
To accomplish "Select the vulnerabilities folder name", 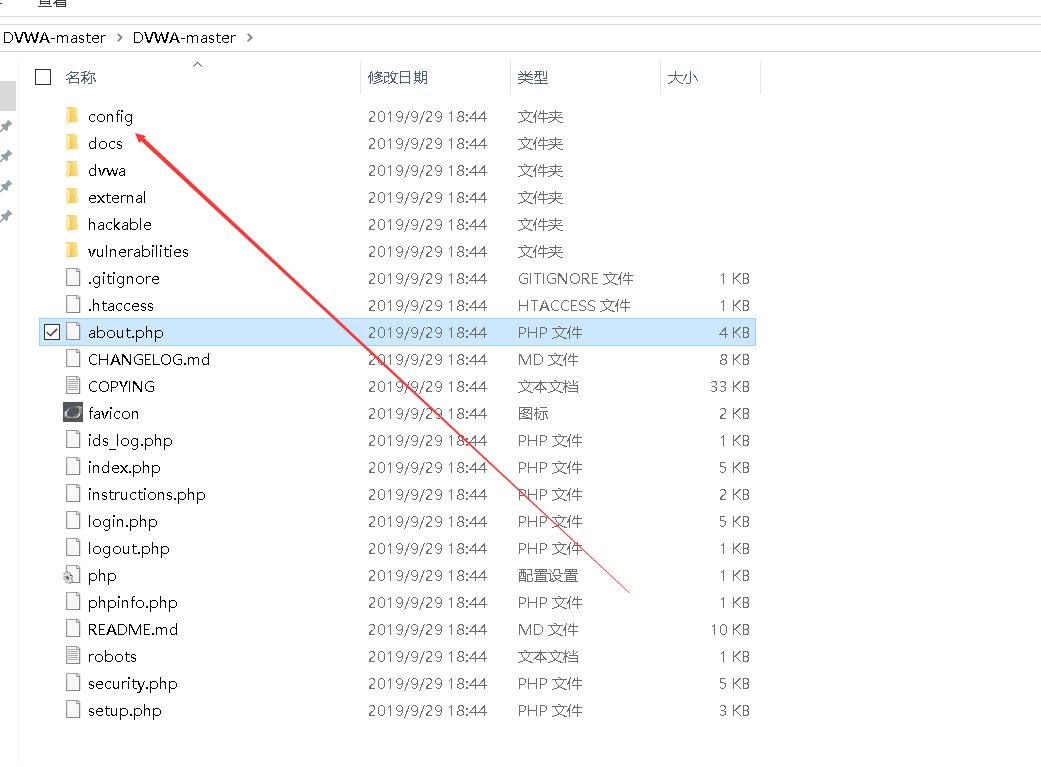I will [x=138, y=251].
